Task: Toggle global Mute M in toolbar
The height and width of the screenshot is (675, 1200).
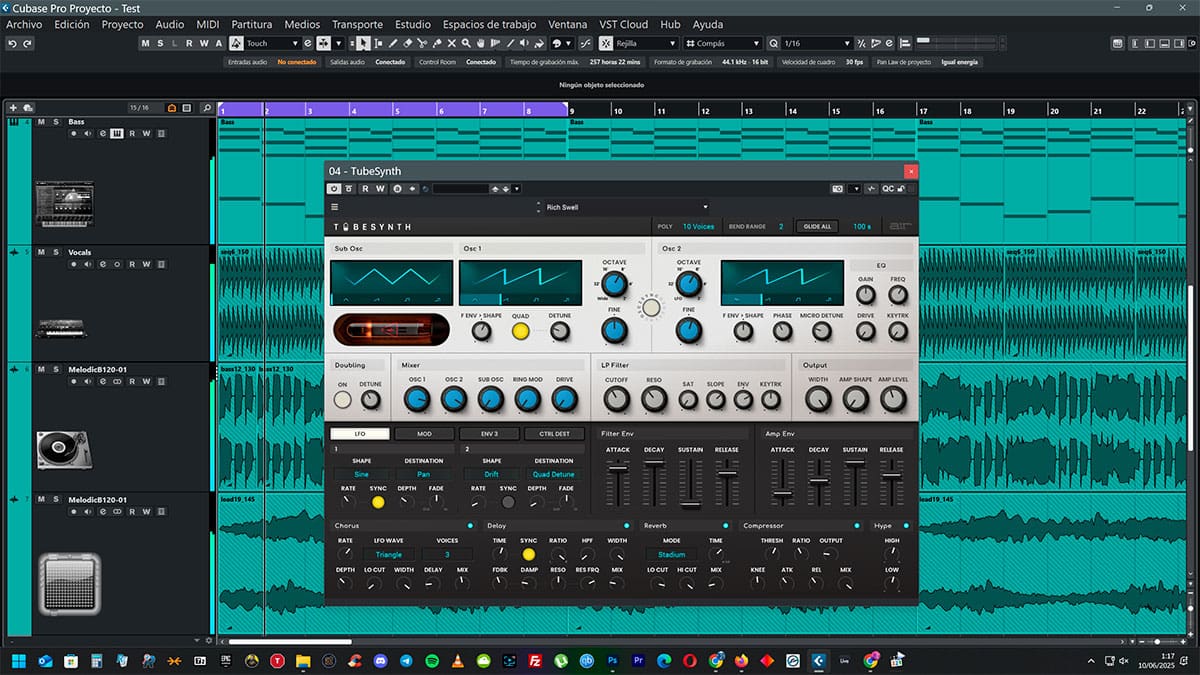Action: point(145,44)
